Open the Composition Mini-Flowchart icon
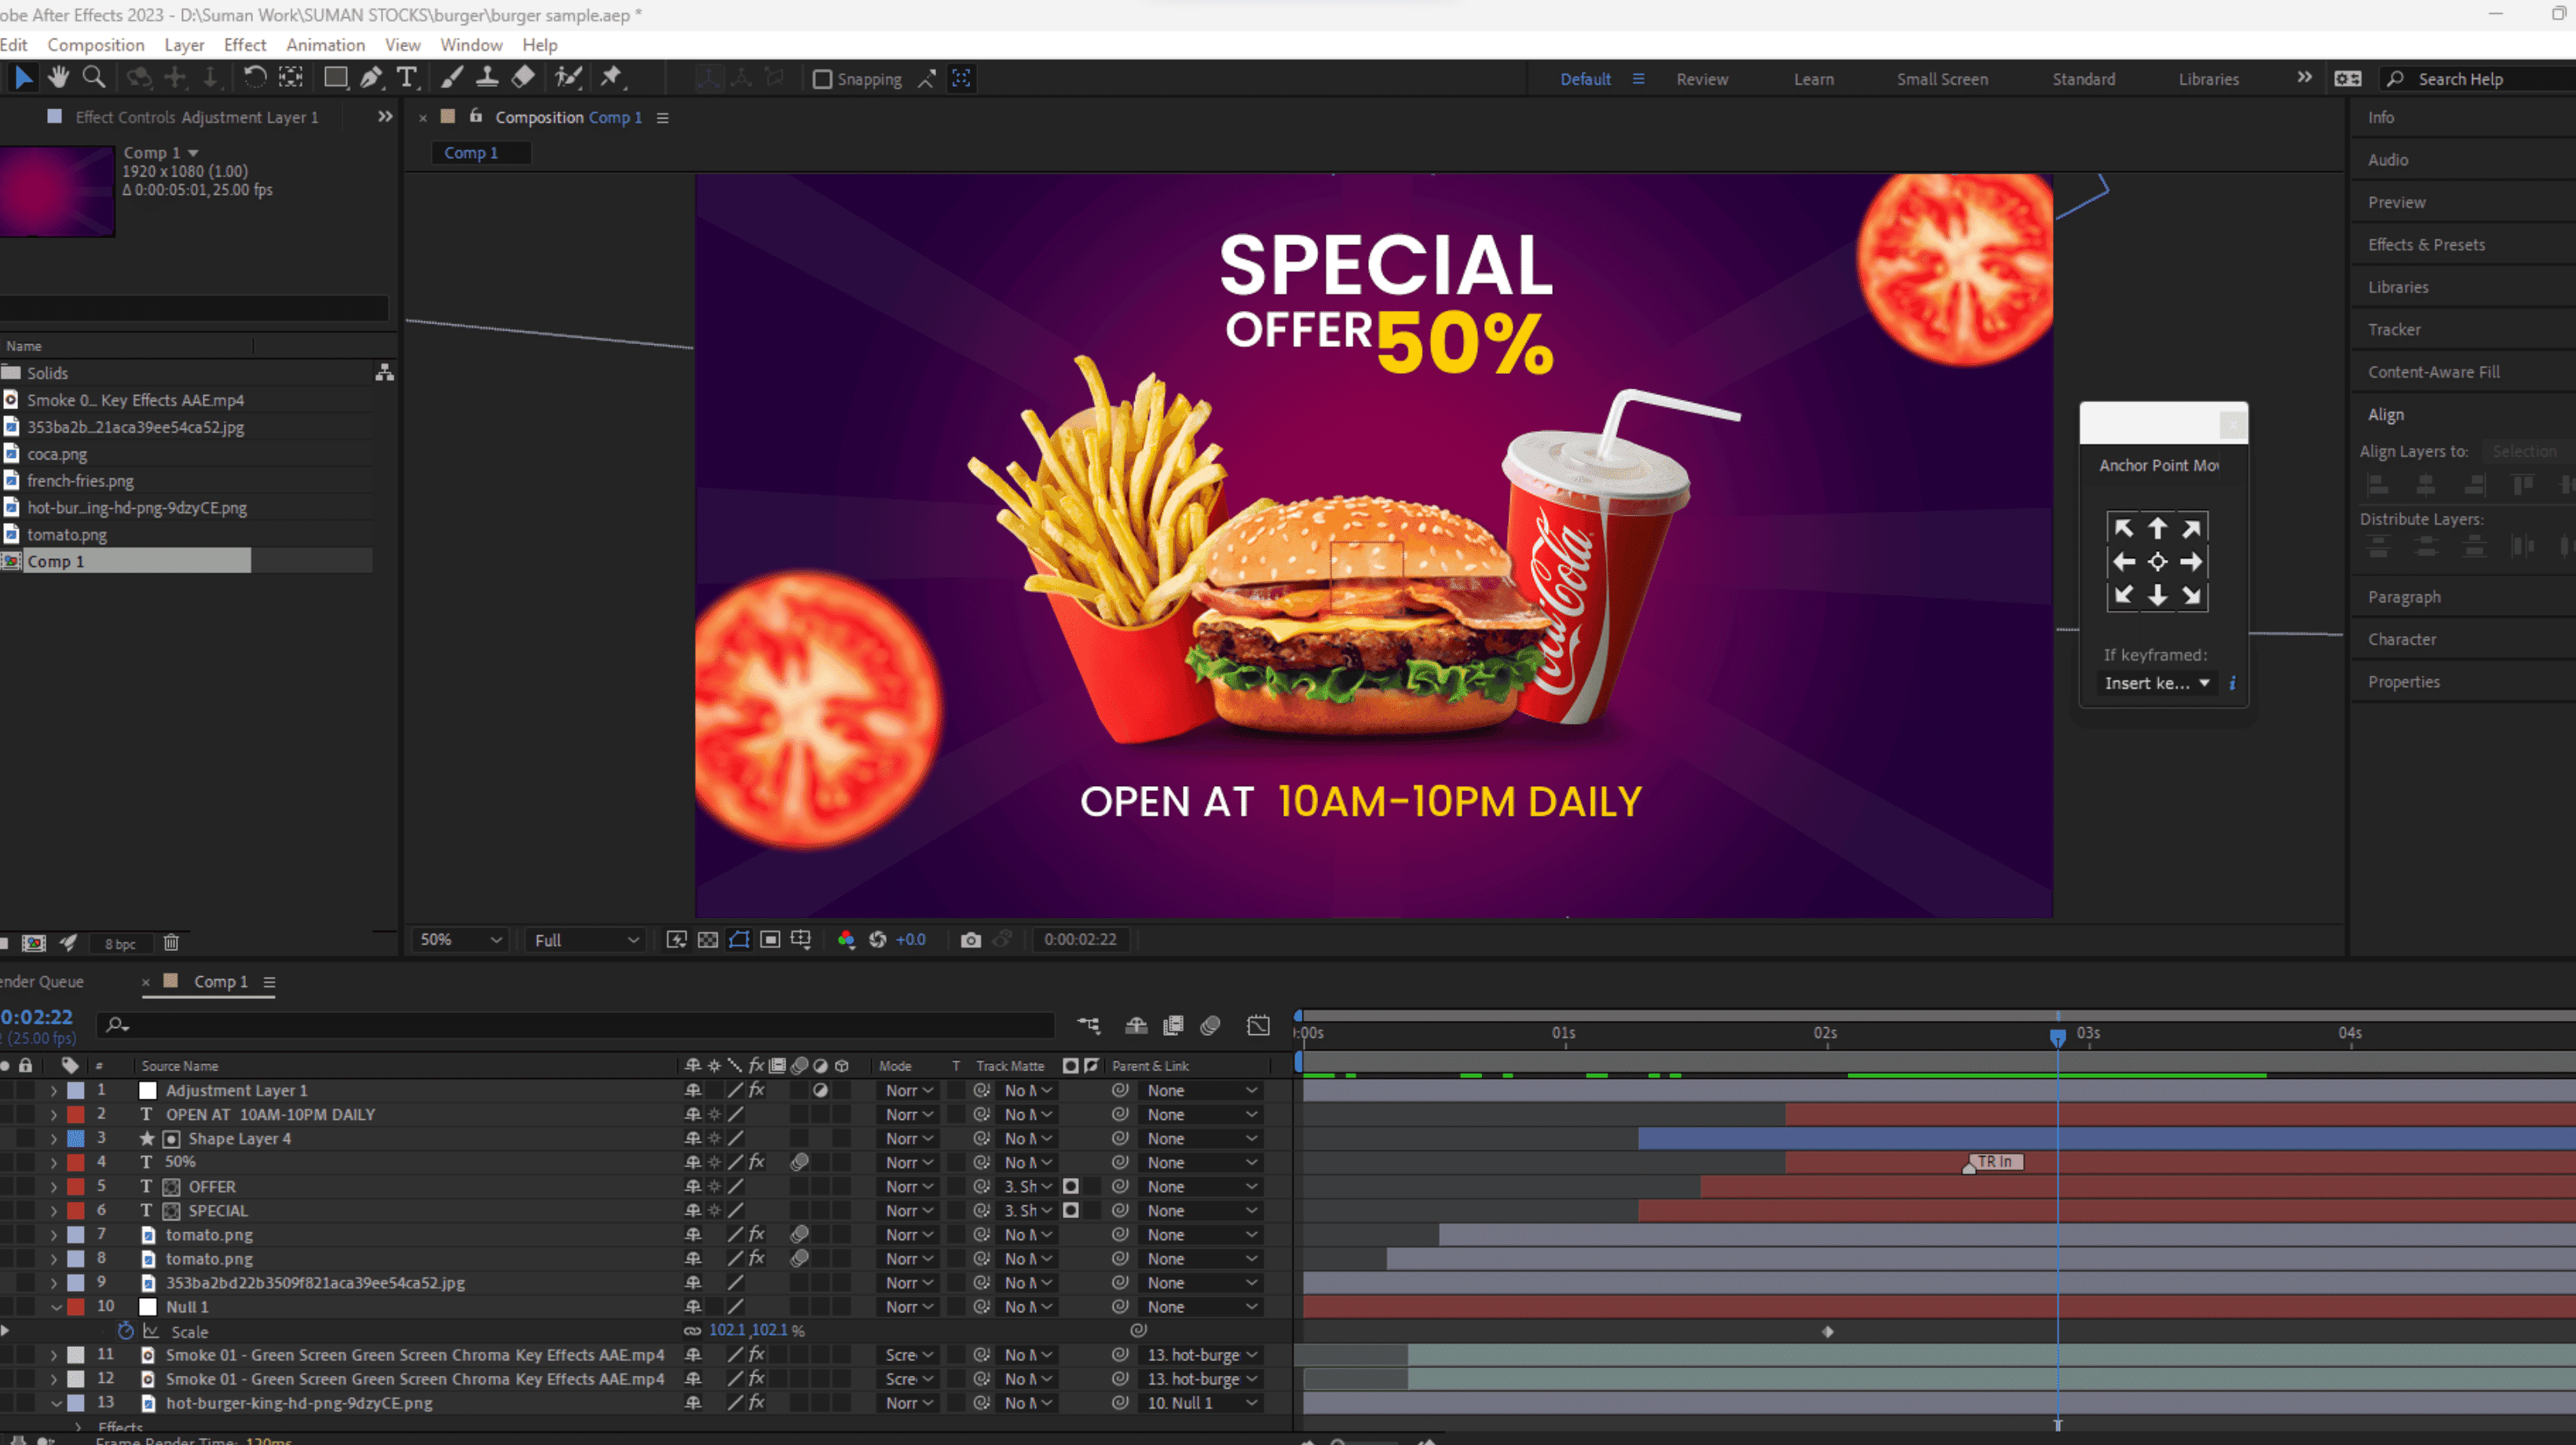This screenshot has height=1445, width=2576. (1088, 1025)
